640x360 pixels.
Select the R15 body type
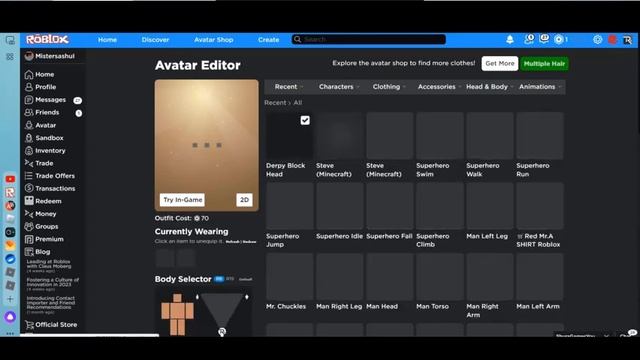coord(230,279)
